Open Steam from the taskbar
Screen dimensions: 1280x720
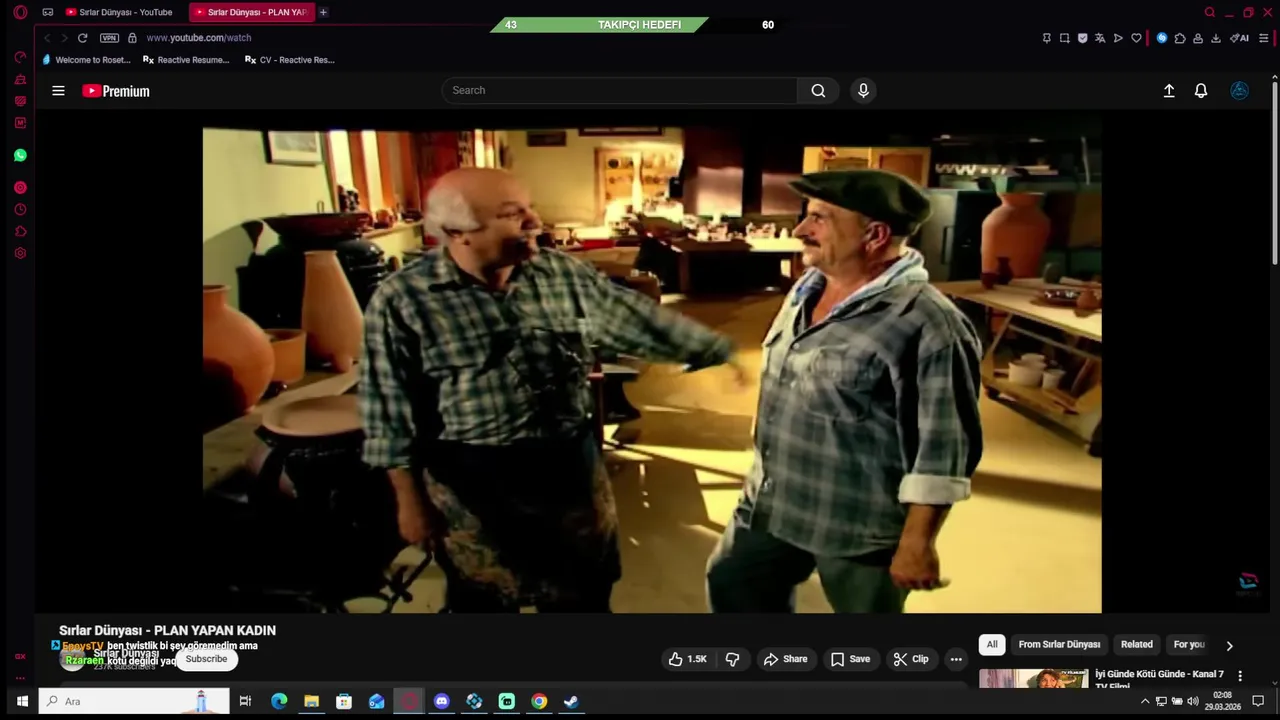[x=571, y=701]
